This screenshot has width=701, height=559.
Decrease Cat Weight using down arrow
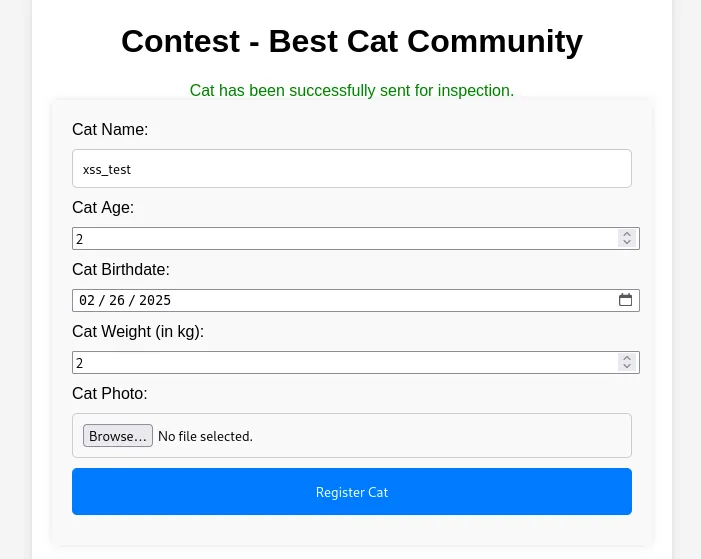click(x=627, y=366)
